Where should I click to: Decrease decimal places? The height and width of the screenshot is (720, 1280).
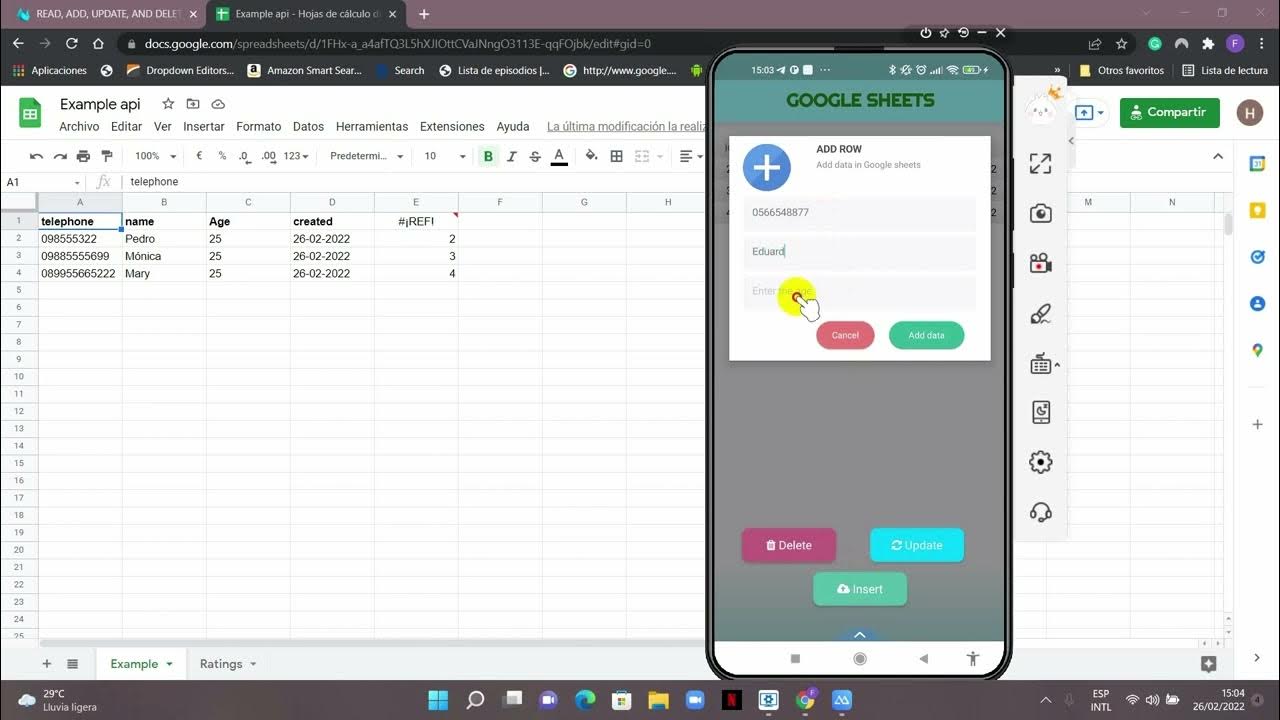coord(245,156)
